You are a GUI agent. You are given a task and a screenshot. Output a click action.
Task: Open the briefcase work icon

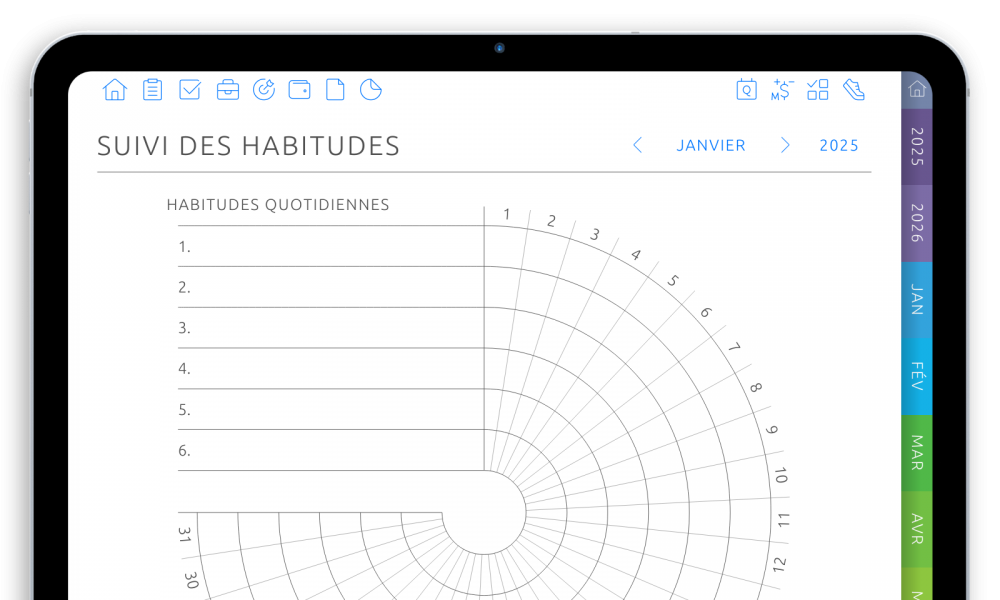click(x=228, y=90)
